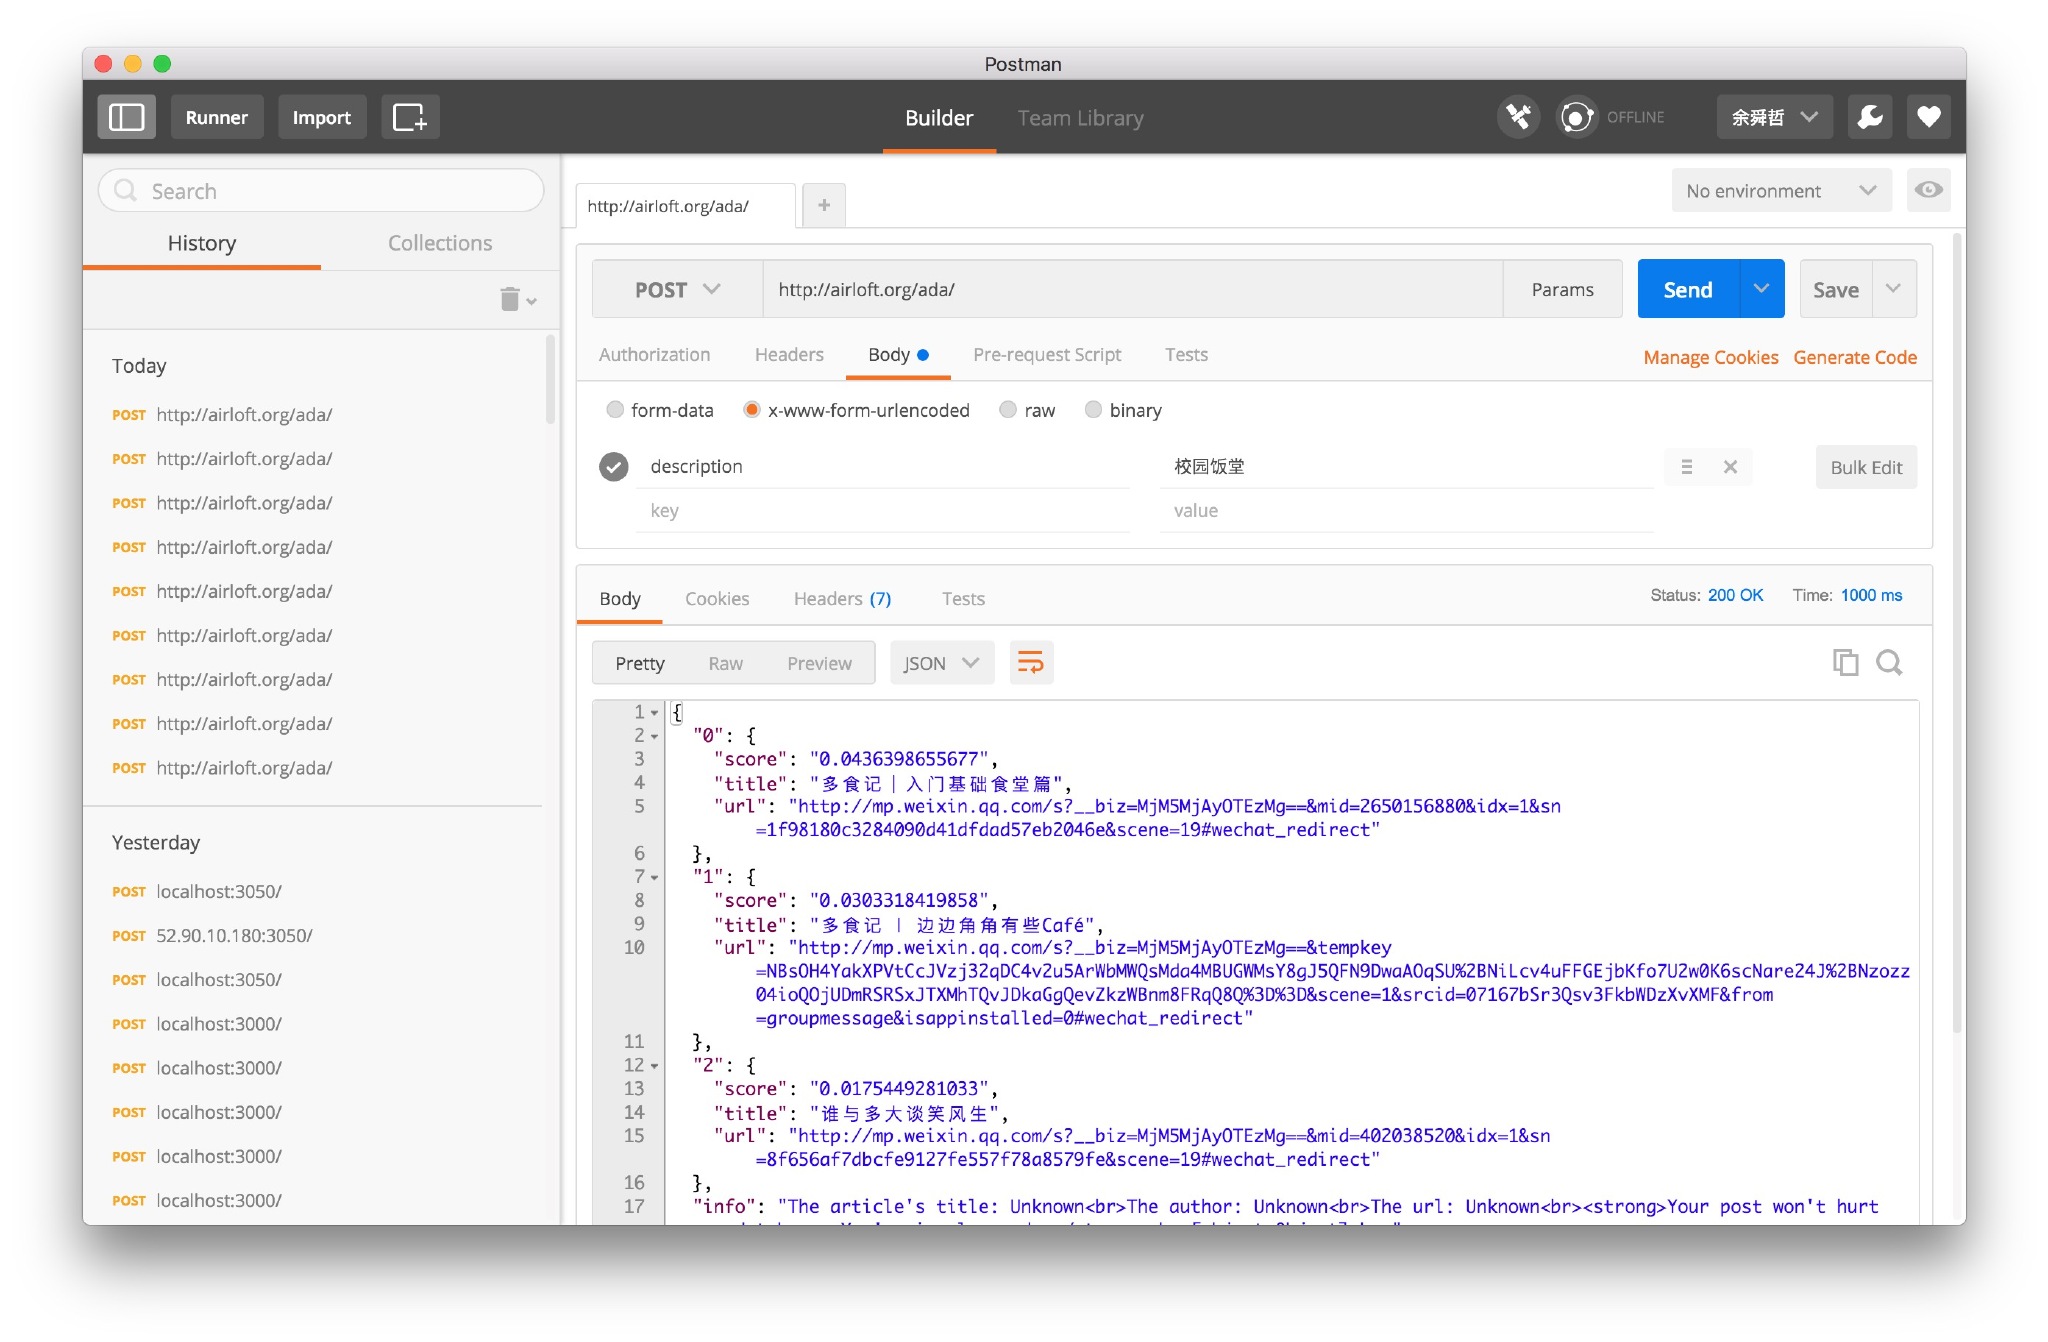This screenshot has width=2048, height=1342.
Task: Open settings with the wrench icon
Action: pos(1869,117)
